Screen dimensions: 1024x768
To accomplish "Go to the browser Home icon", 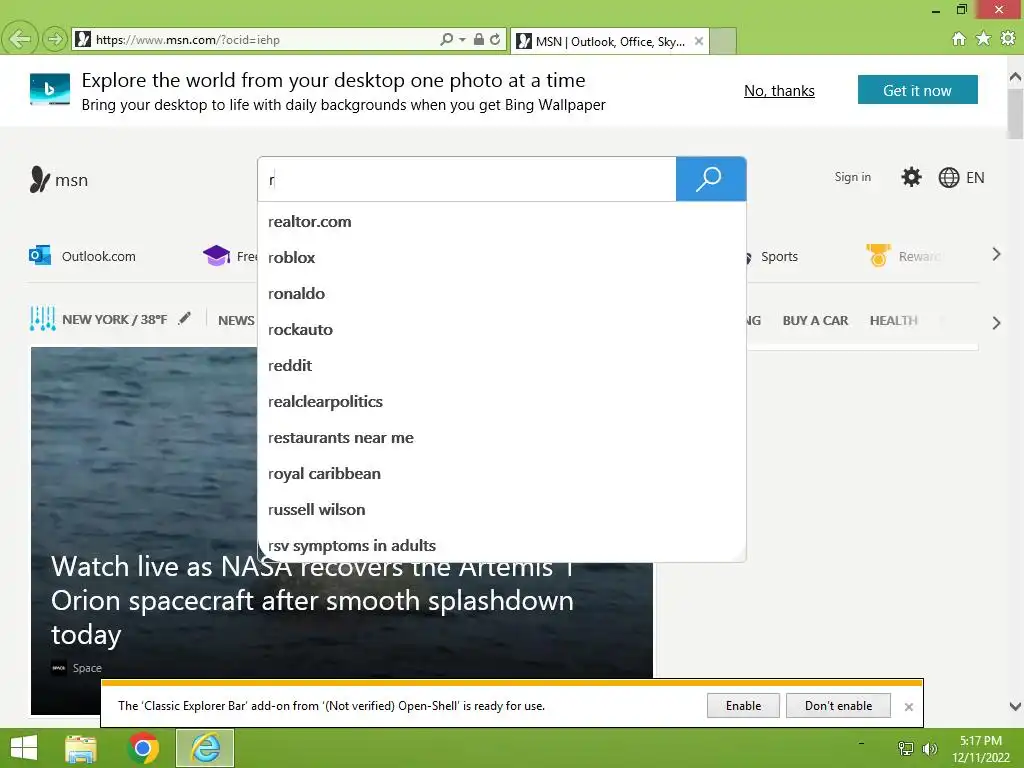I will (959, 39).
